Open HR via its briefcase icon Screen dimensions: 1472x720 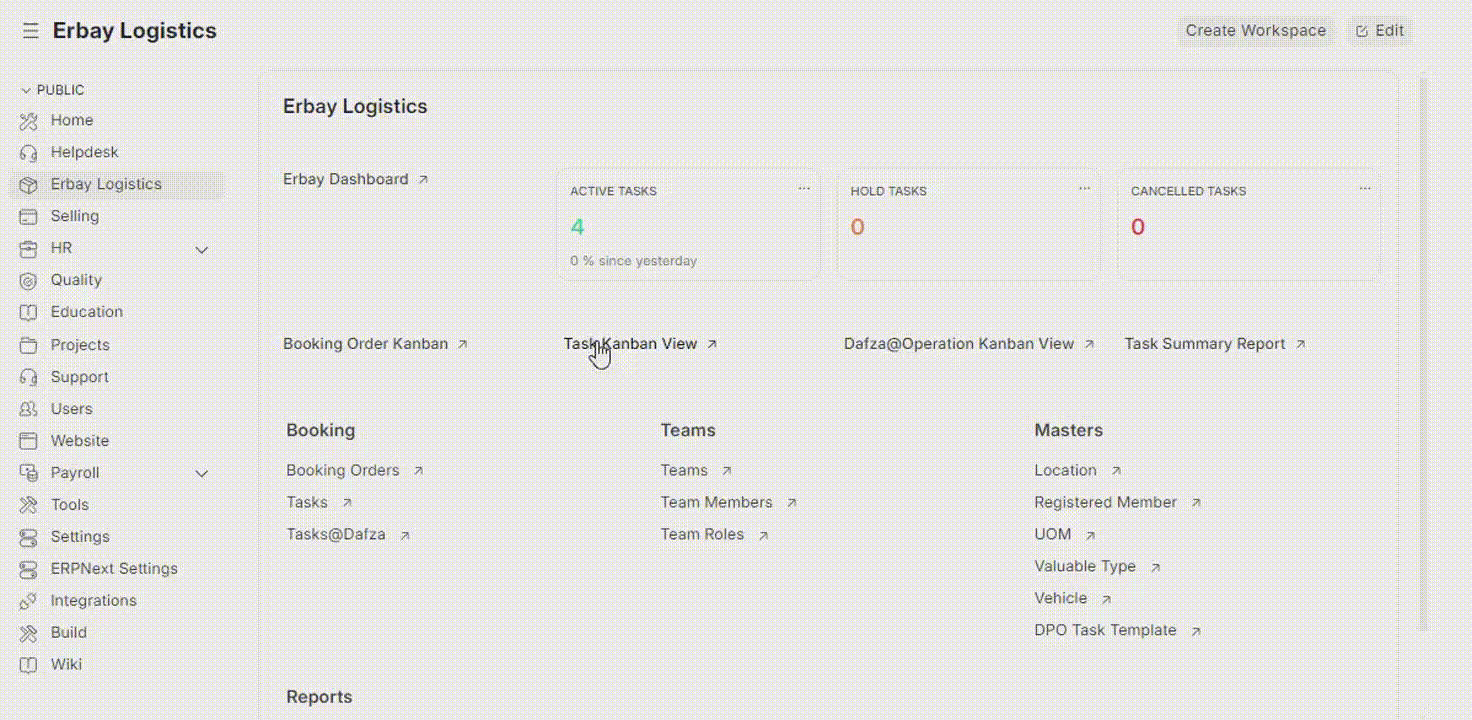click(29, 248)
